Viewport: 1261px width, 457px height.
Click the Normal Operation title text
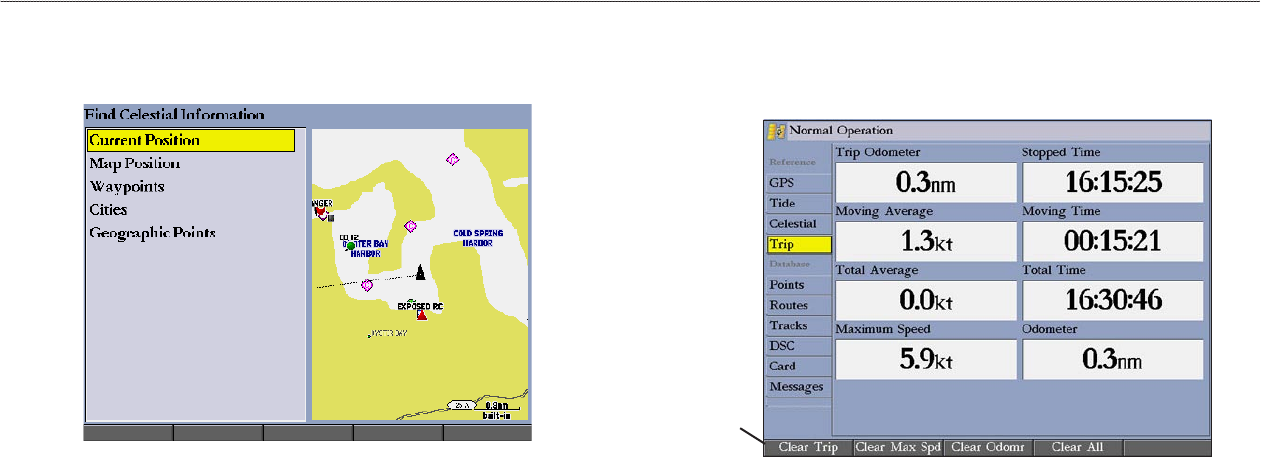tap(841, 130)
